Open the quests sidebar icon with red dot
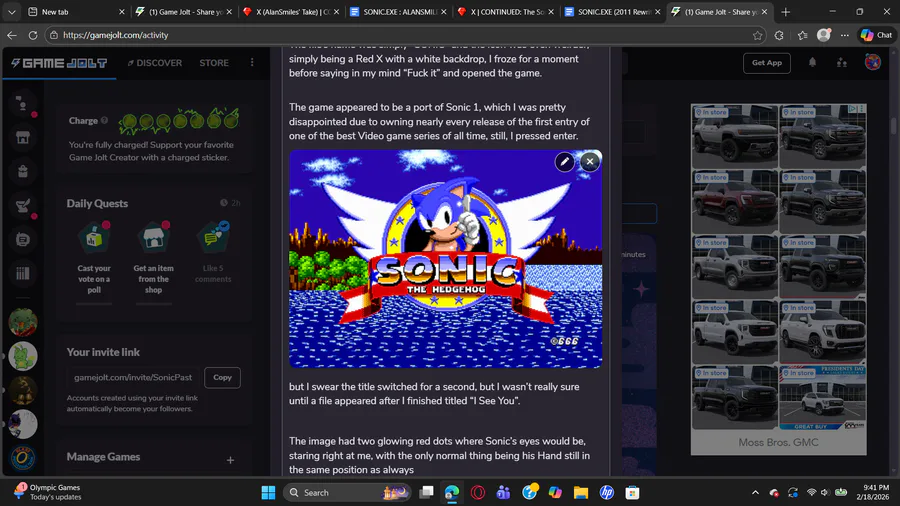900x506 pixels. [x=23, y=206]
